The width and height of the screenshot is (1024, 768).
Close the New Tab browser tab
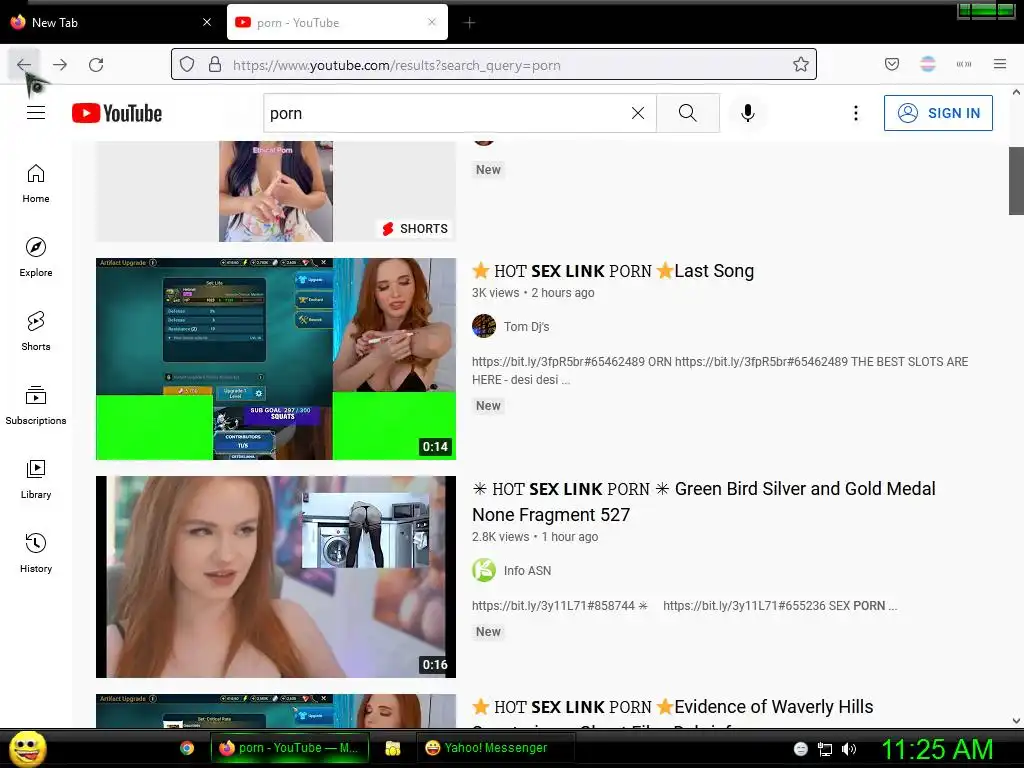[x=207, y=22]
